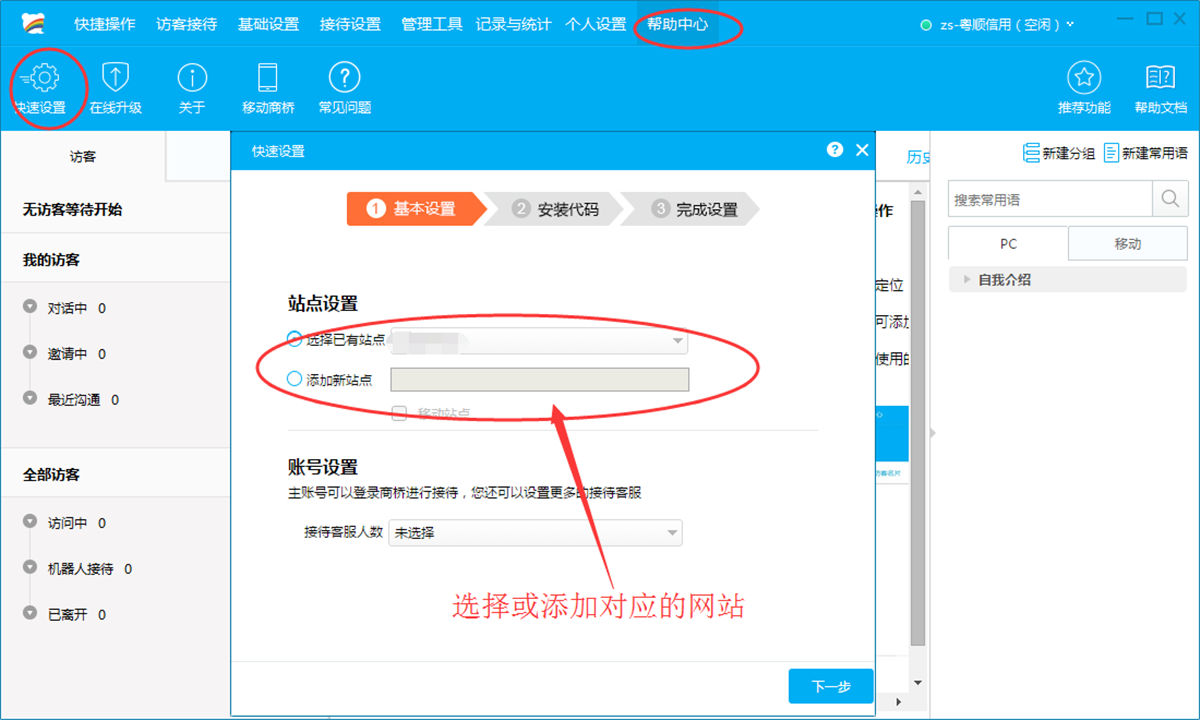This screenshot has width=1200, height=720.
Task: Open 在线升级 upgrade icon
Action: point(116,78)
